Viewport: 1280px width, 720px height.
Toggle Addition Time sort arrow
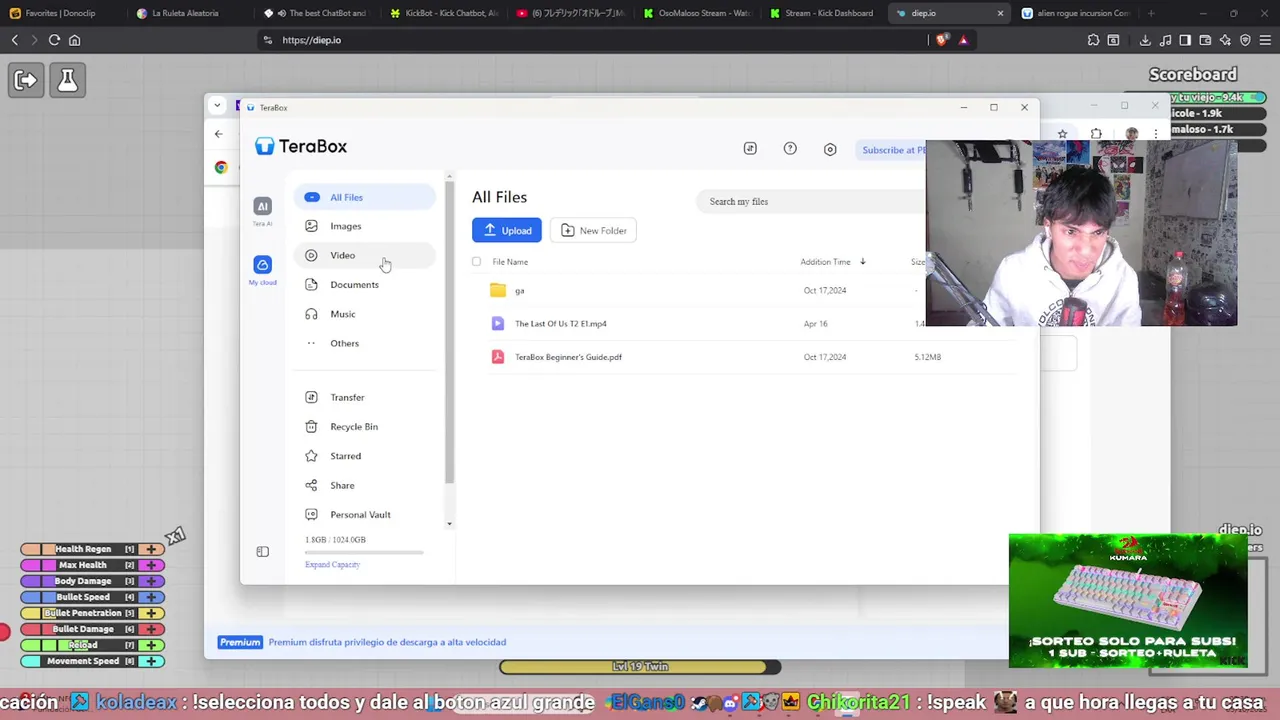pos(862,262)
